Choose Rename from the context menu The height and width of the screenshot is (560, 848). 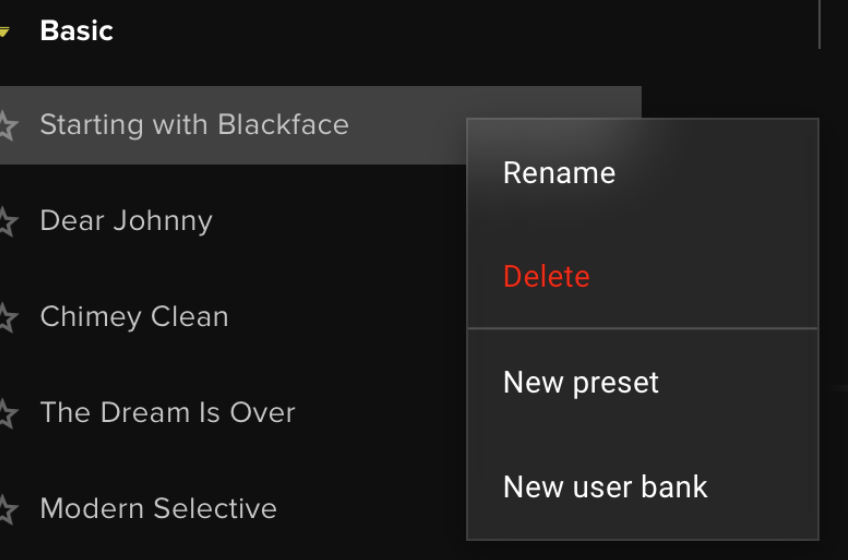tap(559, 173)
